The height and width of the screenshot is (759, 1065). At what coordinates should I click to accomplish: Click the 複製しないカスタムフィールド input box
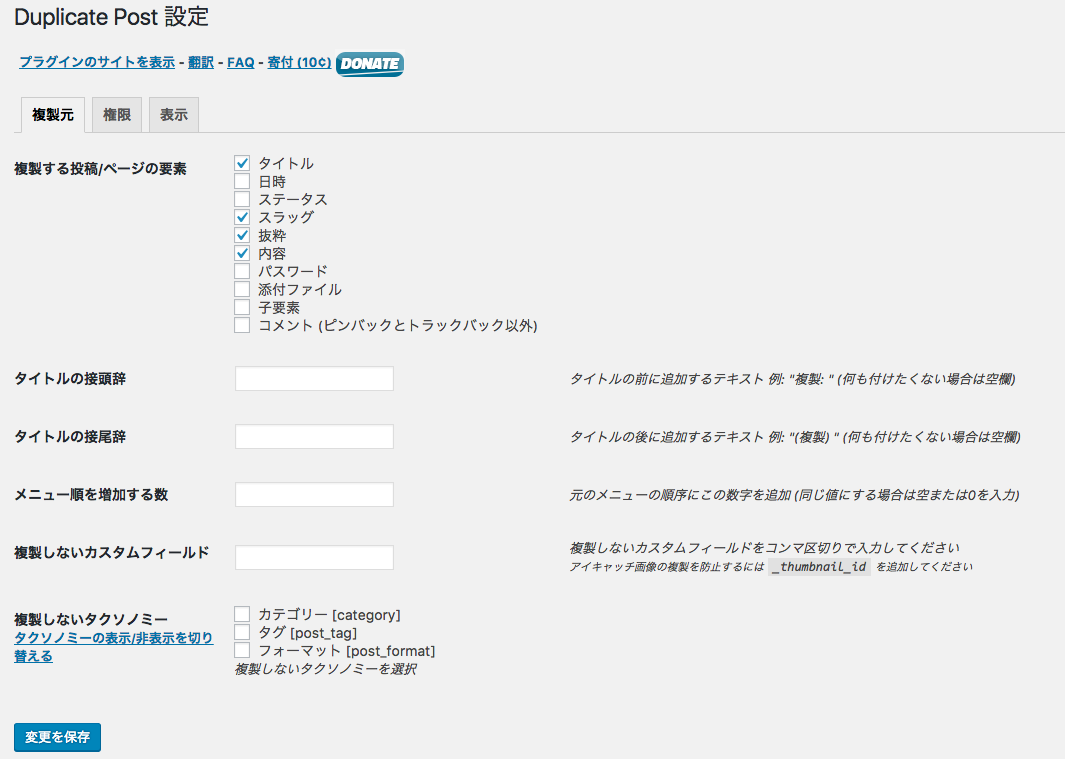click(314, 557)
